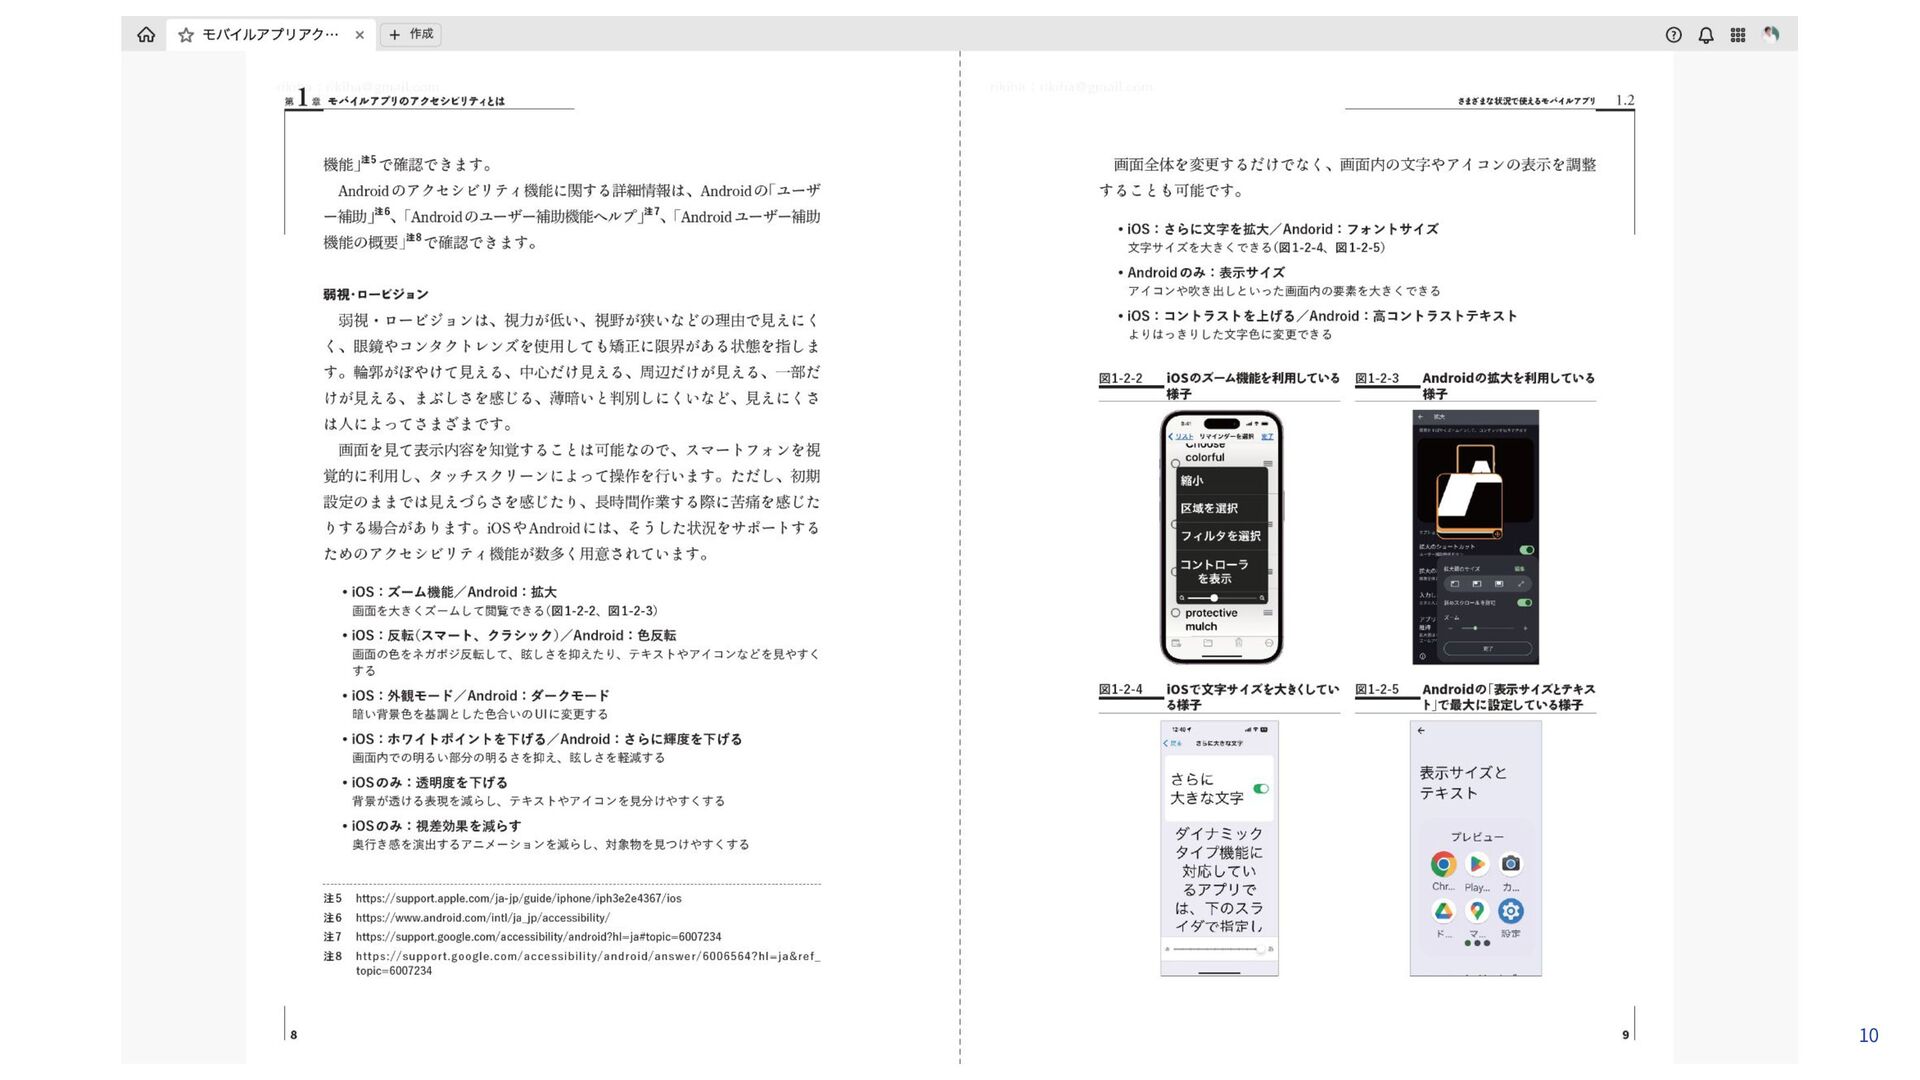This screenshot has height=1080, width=1920.
Task: Open the apps grid icon
Action: [x=1738, y=35]
